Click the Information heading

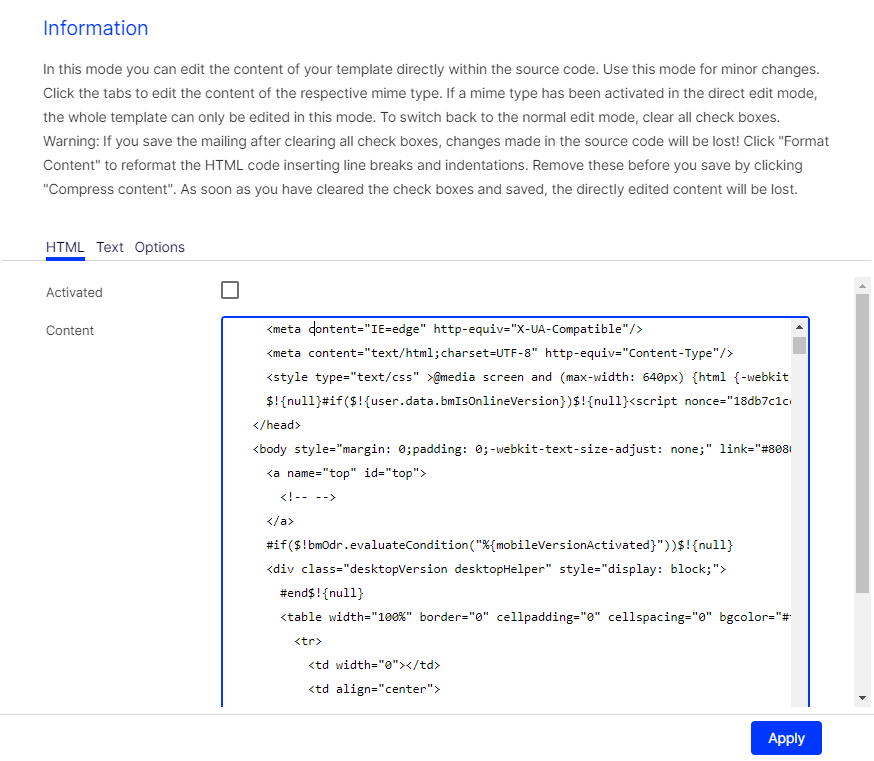click(x=95, y=28)
